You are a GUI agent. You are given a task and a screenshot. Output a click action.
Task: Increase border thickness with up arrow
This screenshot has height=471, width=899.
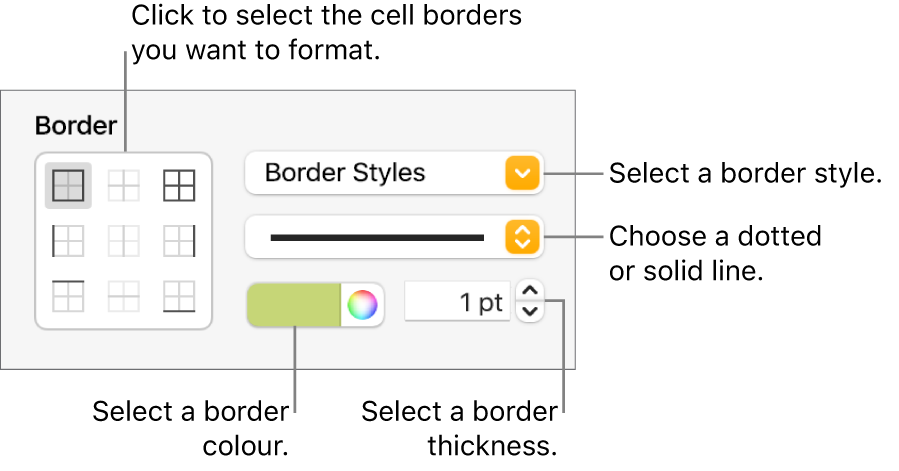point(530,292)
